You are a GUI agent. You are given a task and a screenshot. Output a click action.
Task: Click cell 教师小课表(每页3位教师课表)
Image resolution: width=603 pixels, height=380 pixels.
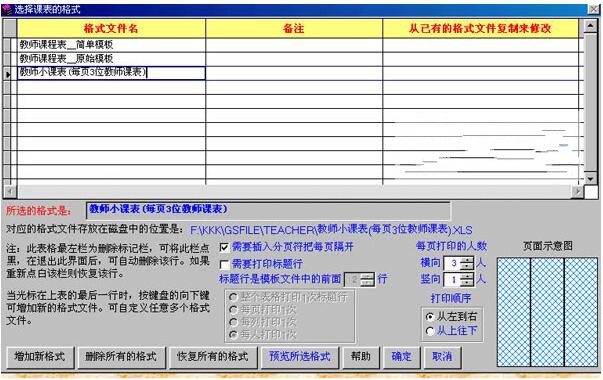[111, 73]
